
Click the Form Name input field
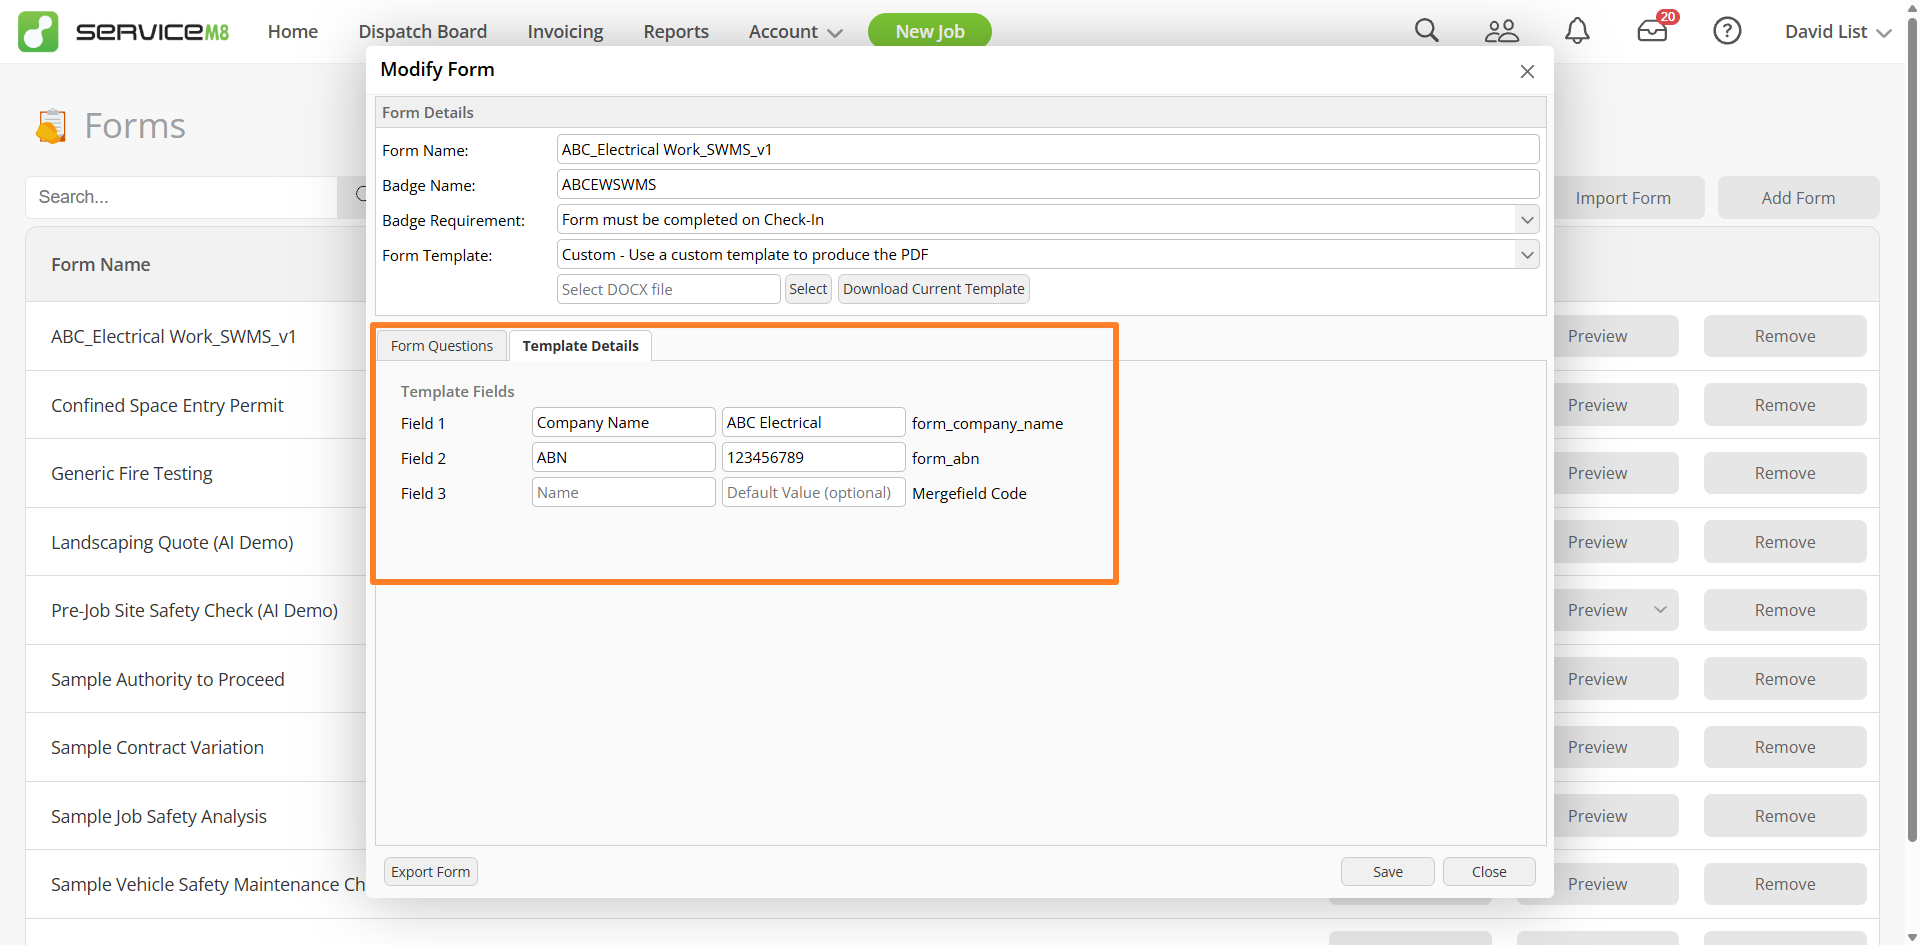[1047, 150]
